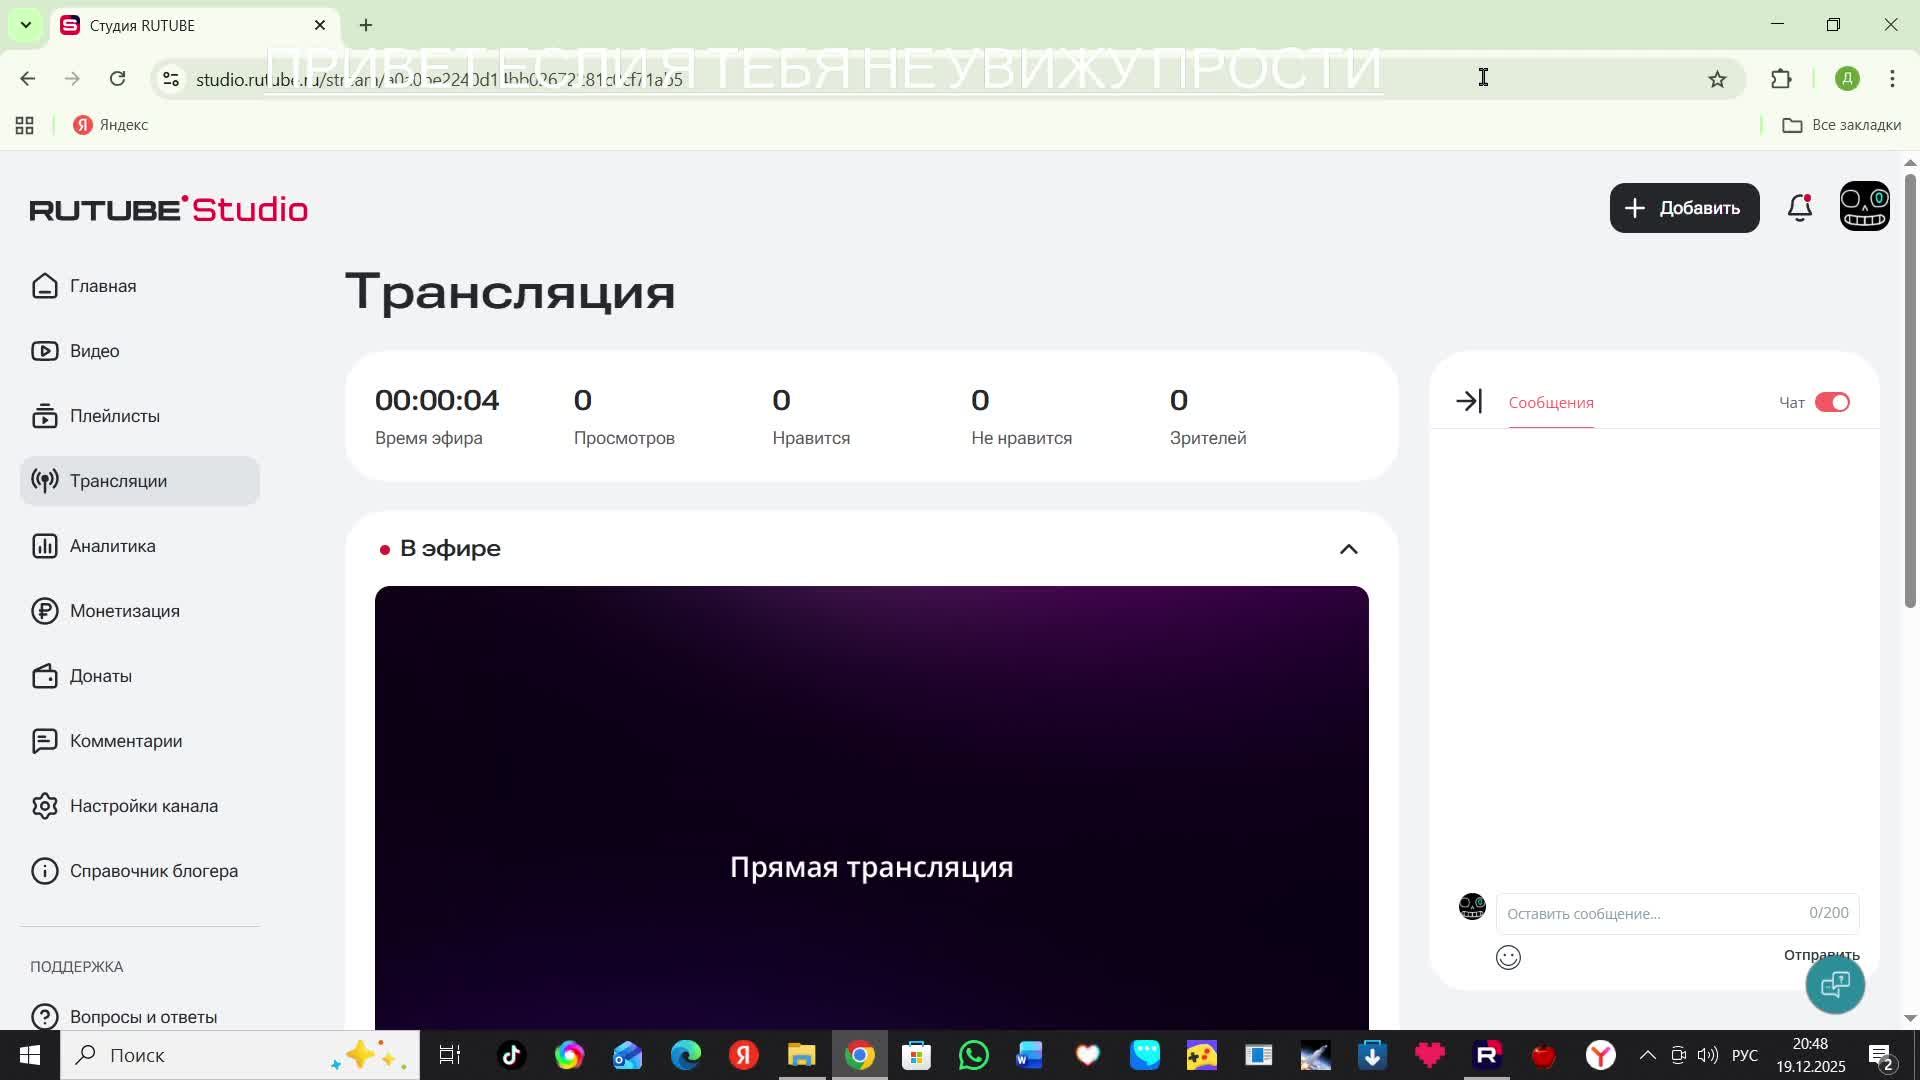Collapse the "В эфире" section
Image resolution: width=1920 pixels, height=1080 pixels.
coord(1348,549)
